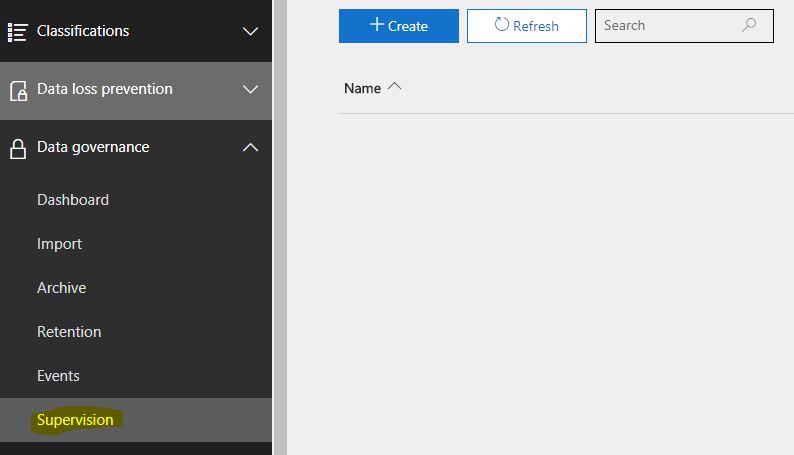The image size is (794, 455).
Task: Click the Data loss prevention document-lock icon
Action: coord(18,91)
